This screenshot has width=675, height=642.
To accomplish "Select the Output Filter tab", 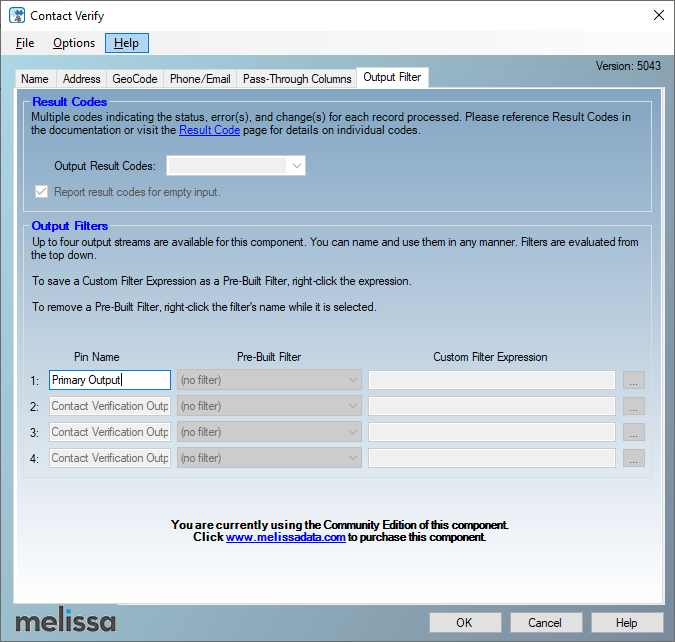I will tap(392, 78).
